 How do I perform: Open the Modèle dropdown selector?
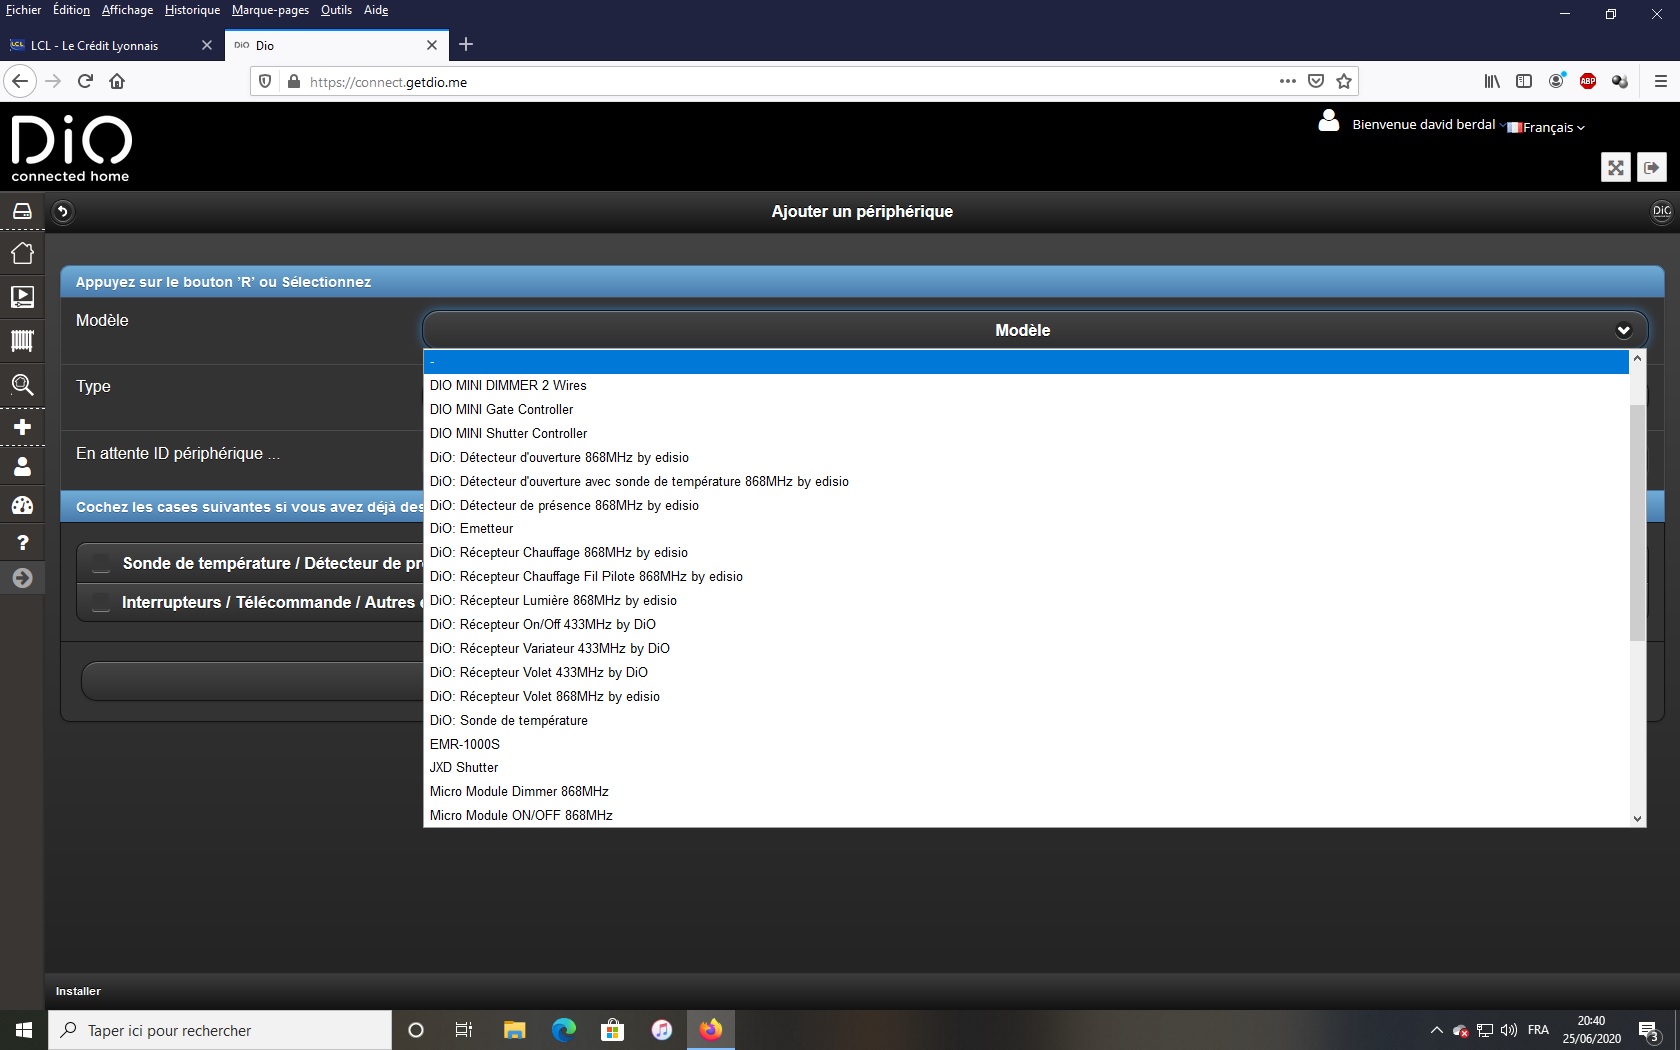pos(1035,330)
